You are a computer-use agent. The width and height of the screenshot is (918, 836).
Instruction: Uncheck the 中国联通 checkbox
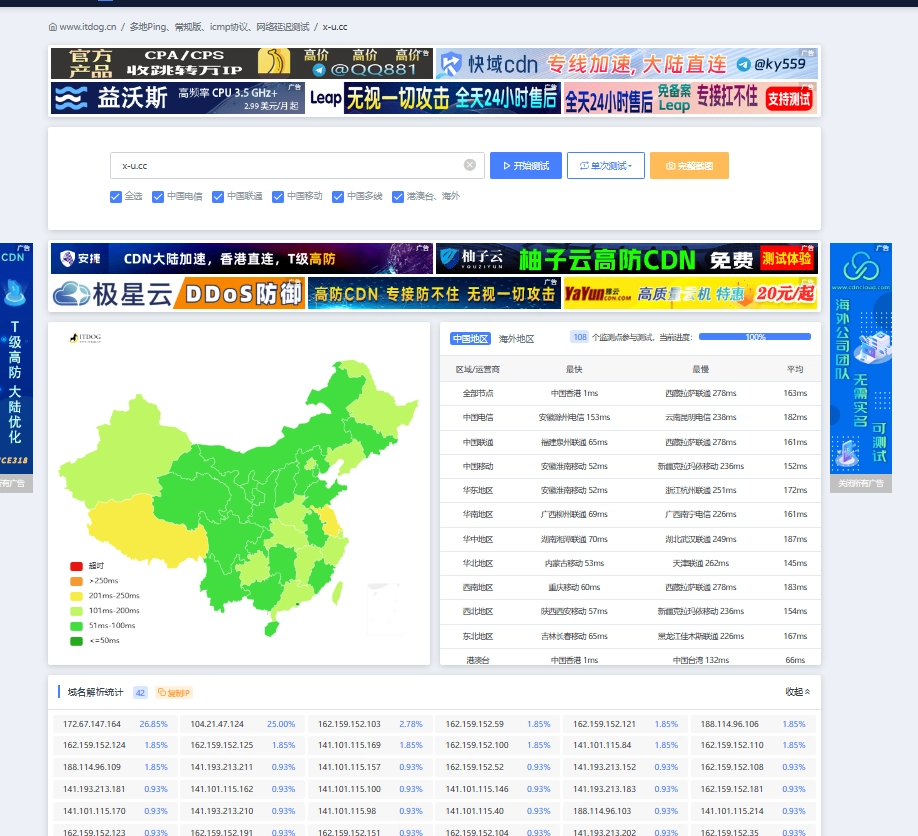click(218, 197)
